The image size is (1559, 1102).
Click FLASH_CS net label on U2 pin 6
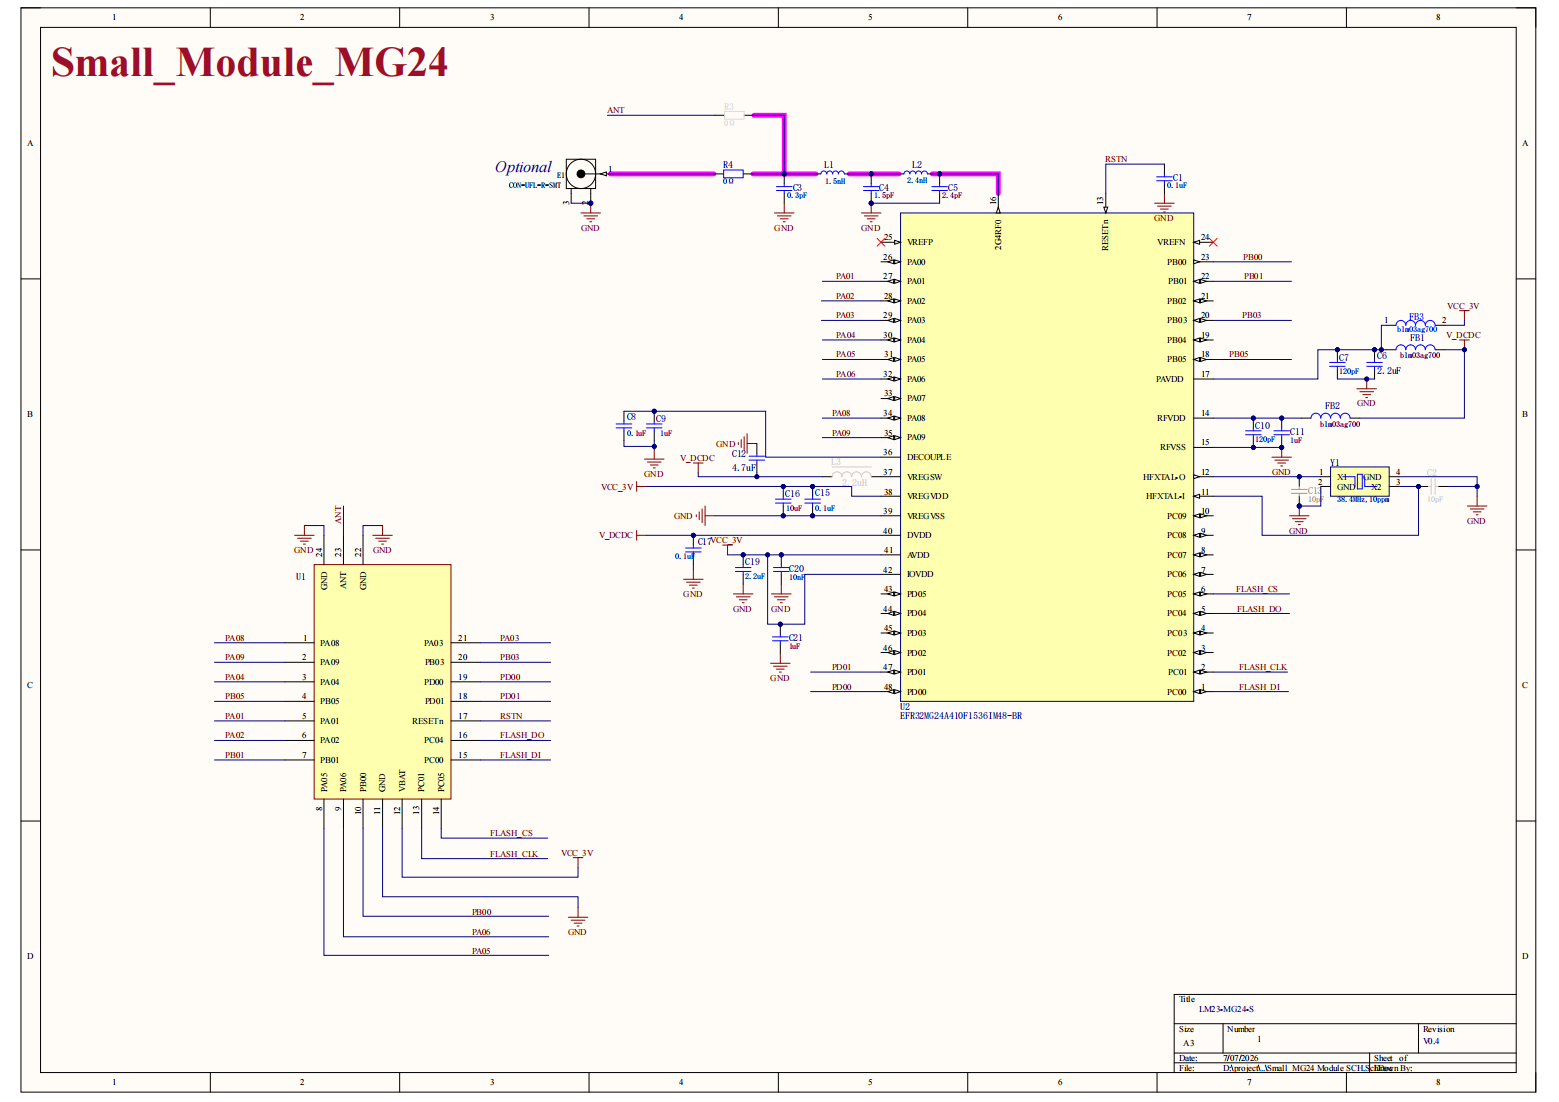(x=1256, y=589)
